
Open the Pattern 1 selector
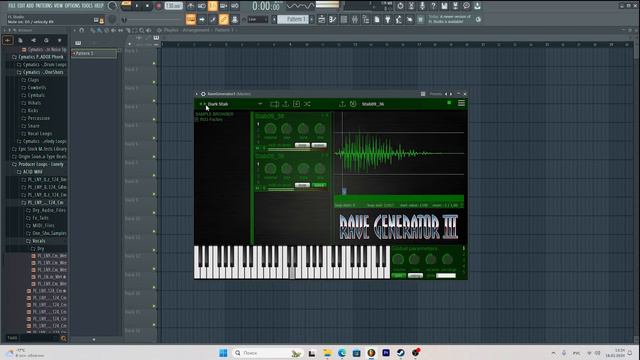click(x=293, y=19)
